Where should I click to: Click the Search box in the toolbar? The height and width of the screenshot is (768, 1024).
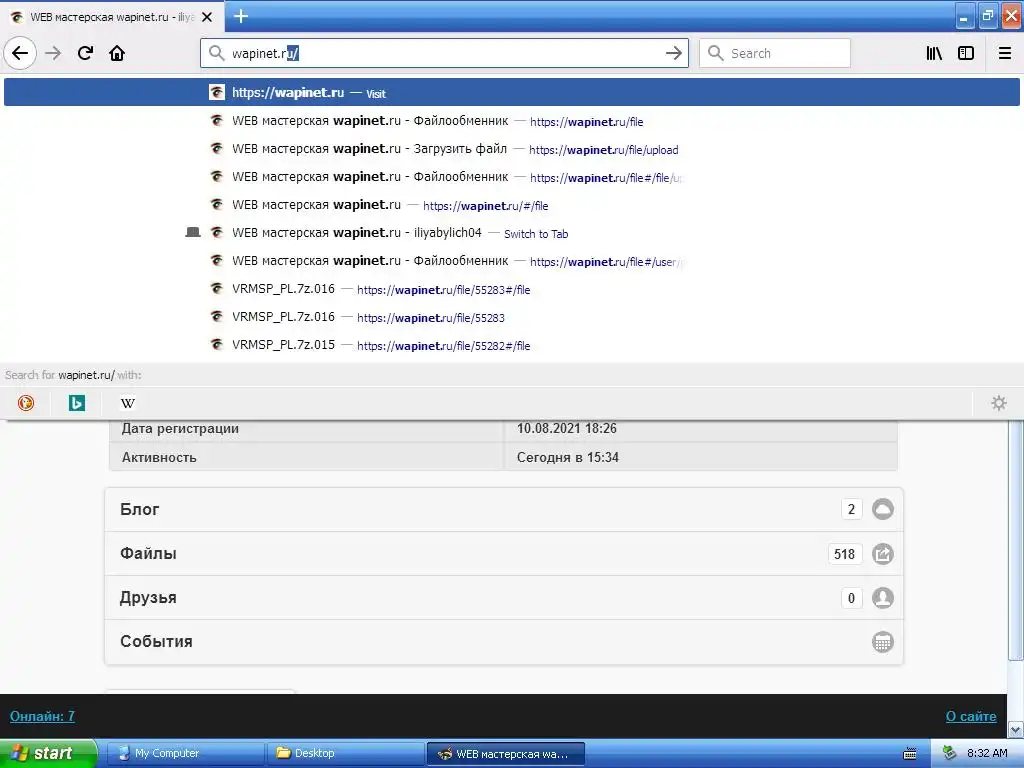(775, 53)
